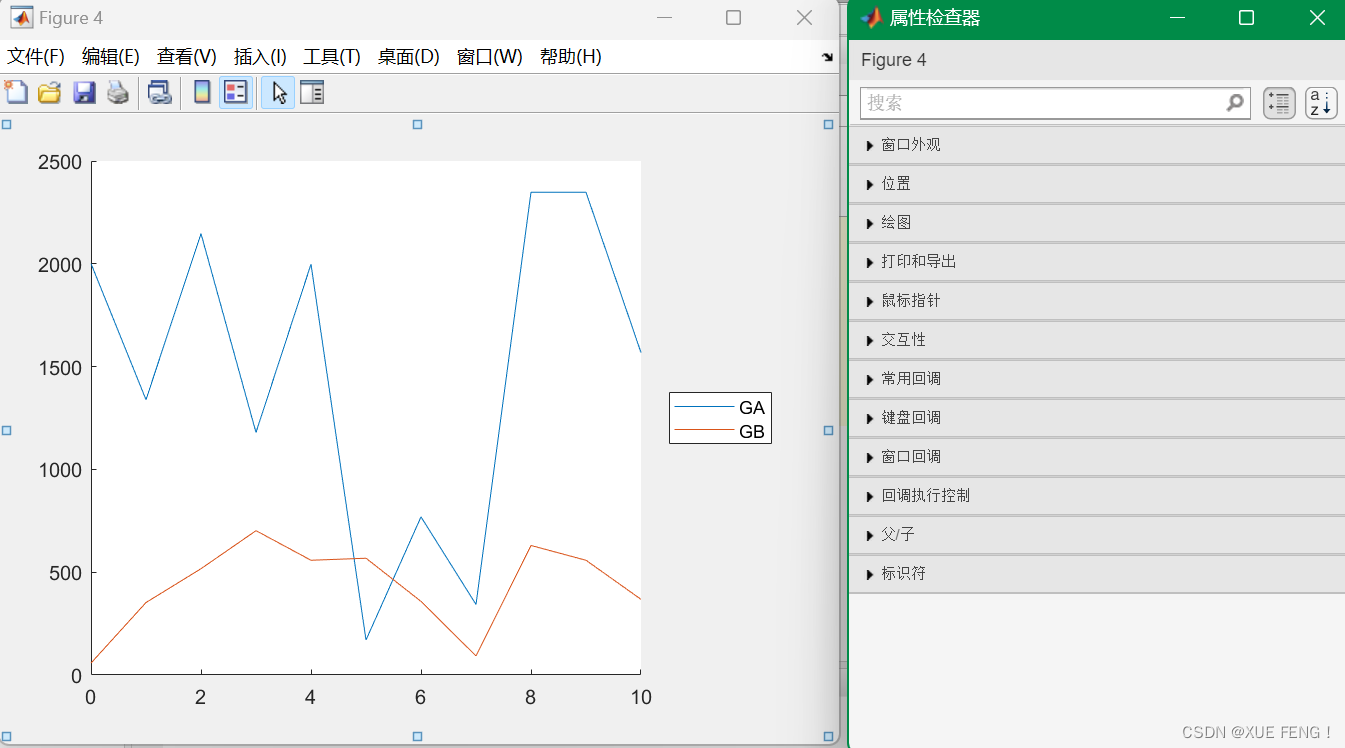This screenshot has height=748, width=1345.
Task: Print the figure using printer icon
Action: (118, 93)
